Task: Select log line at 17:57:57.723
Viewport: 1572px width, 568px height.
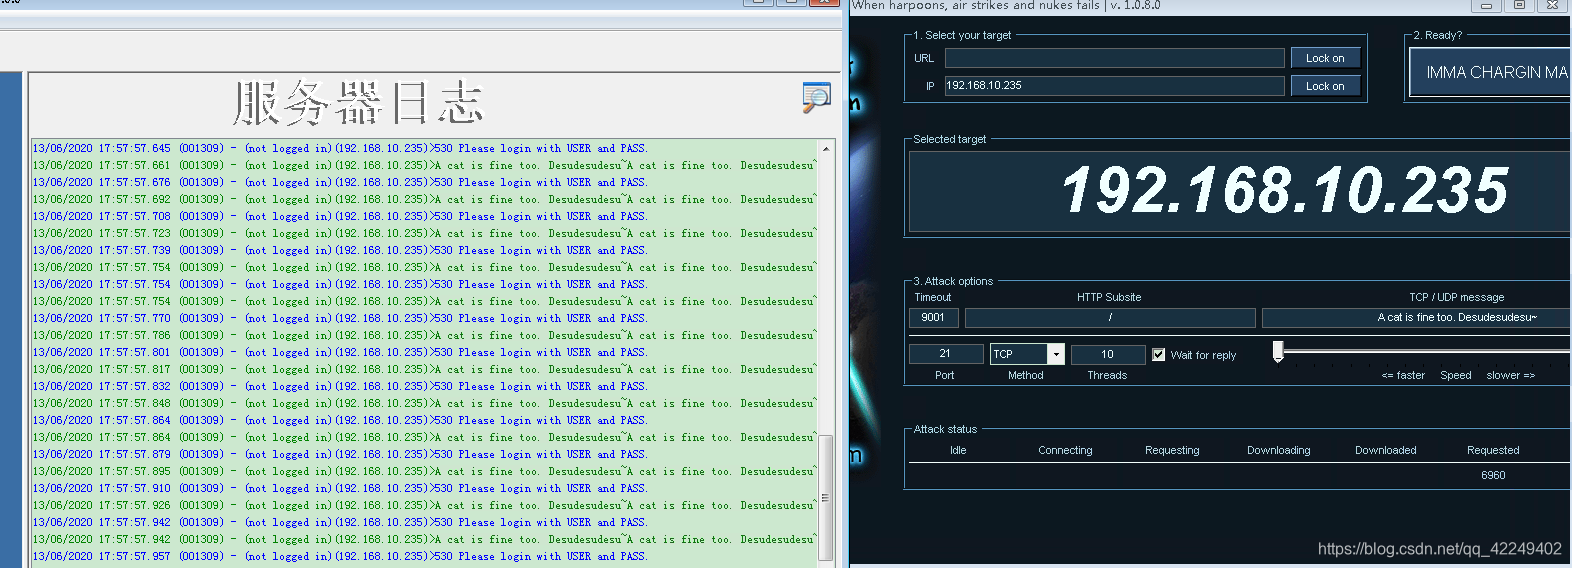Action: coord(424,233)
